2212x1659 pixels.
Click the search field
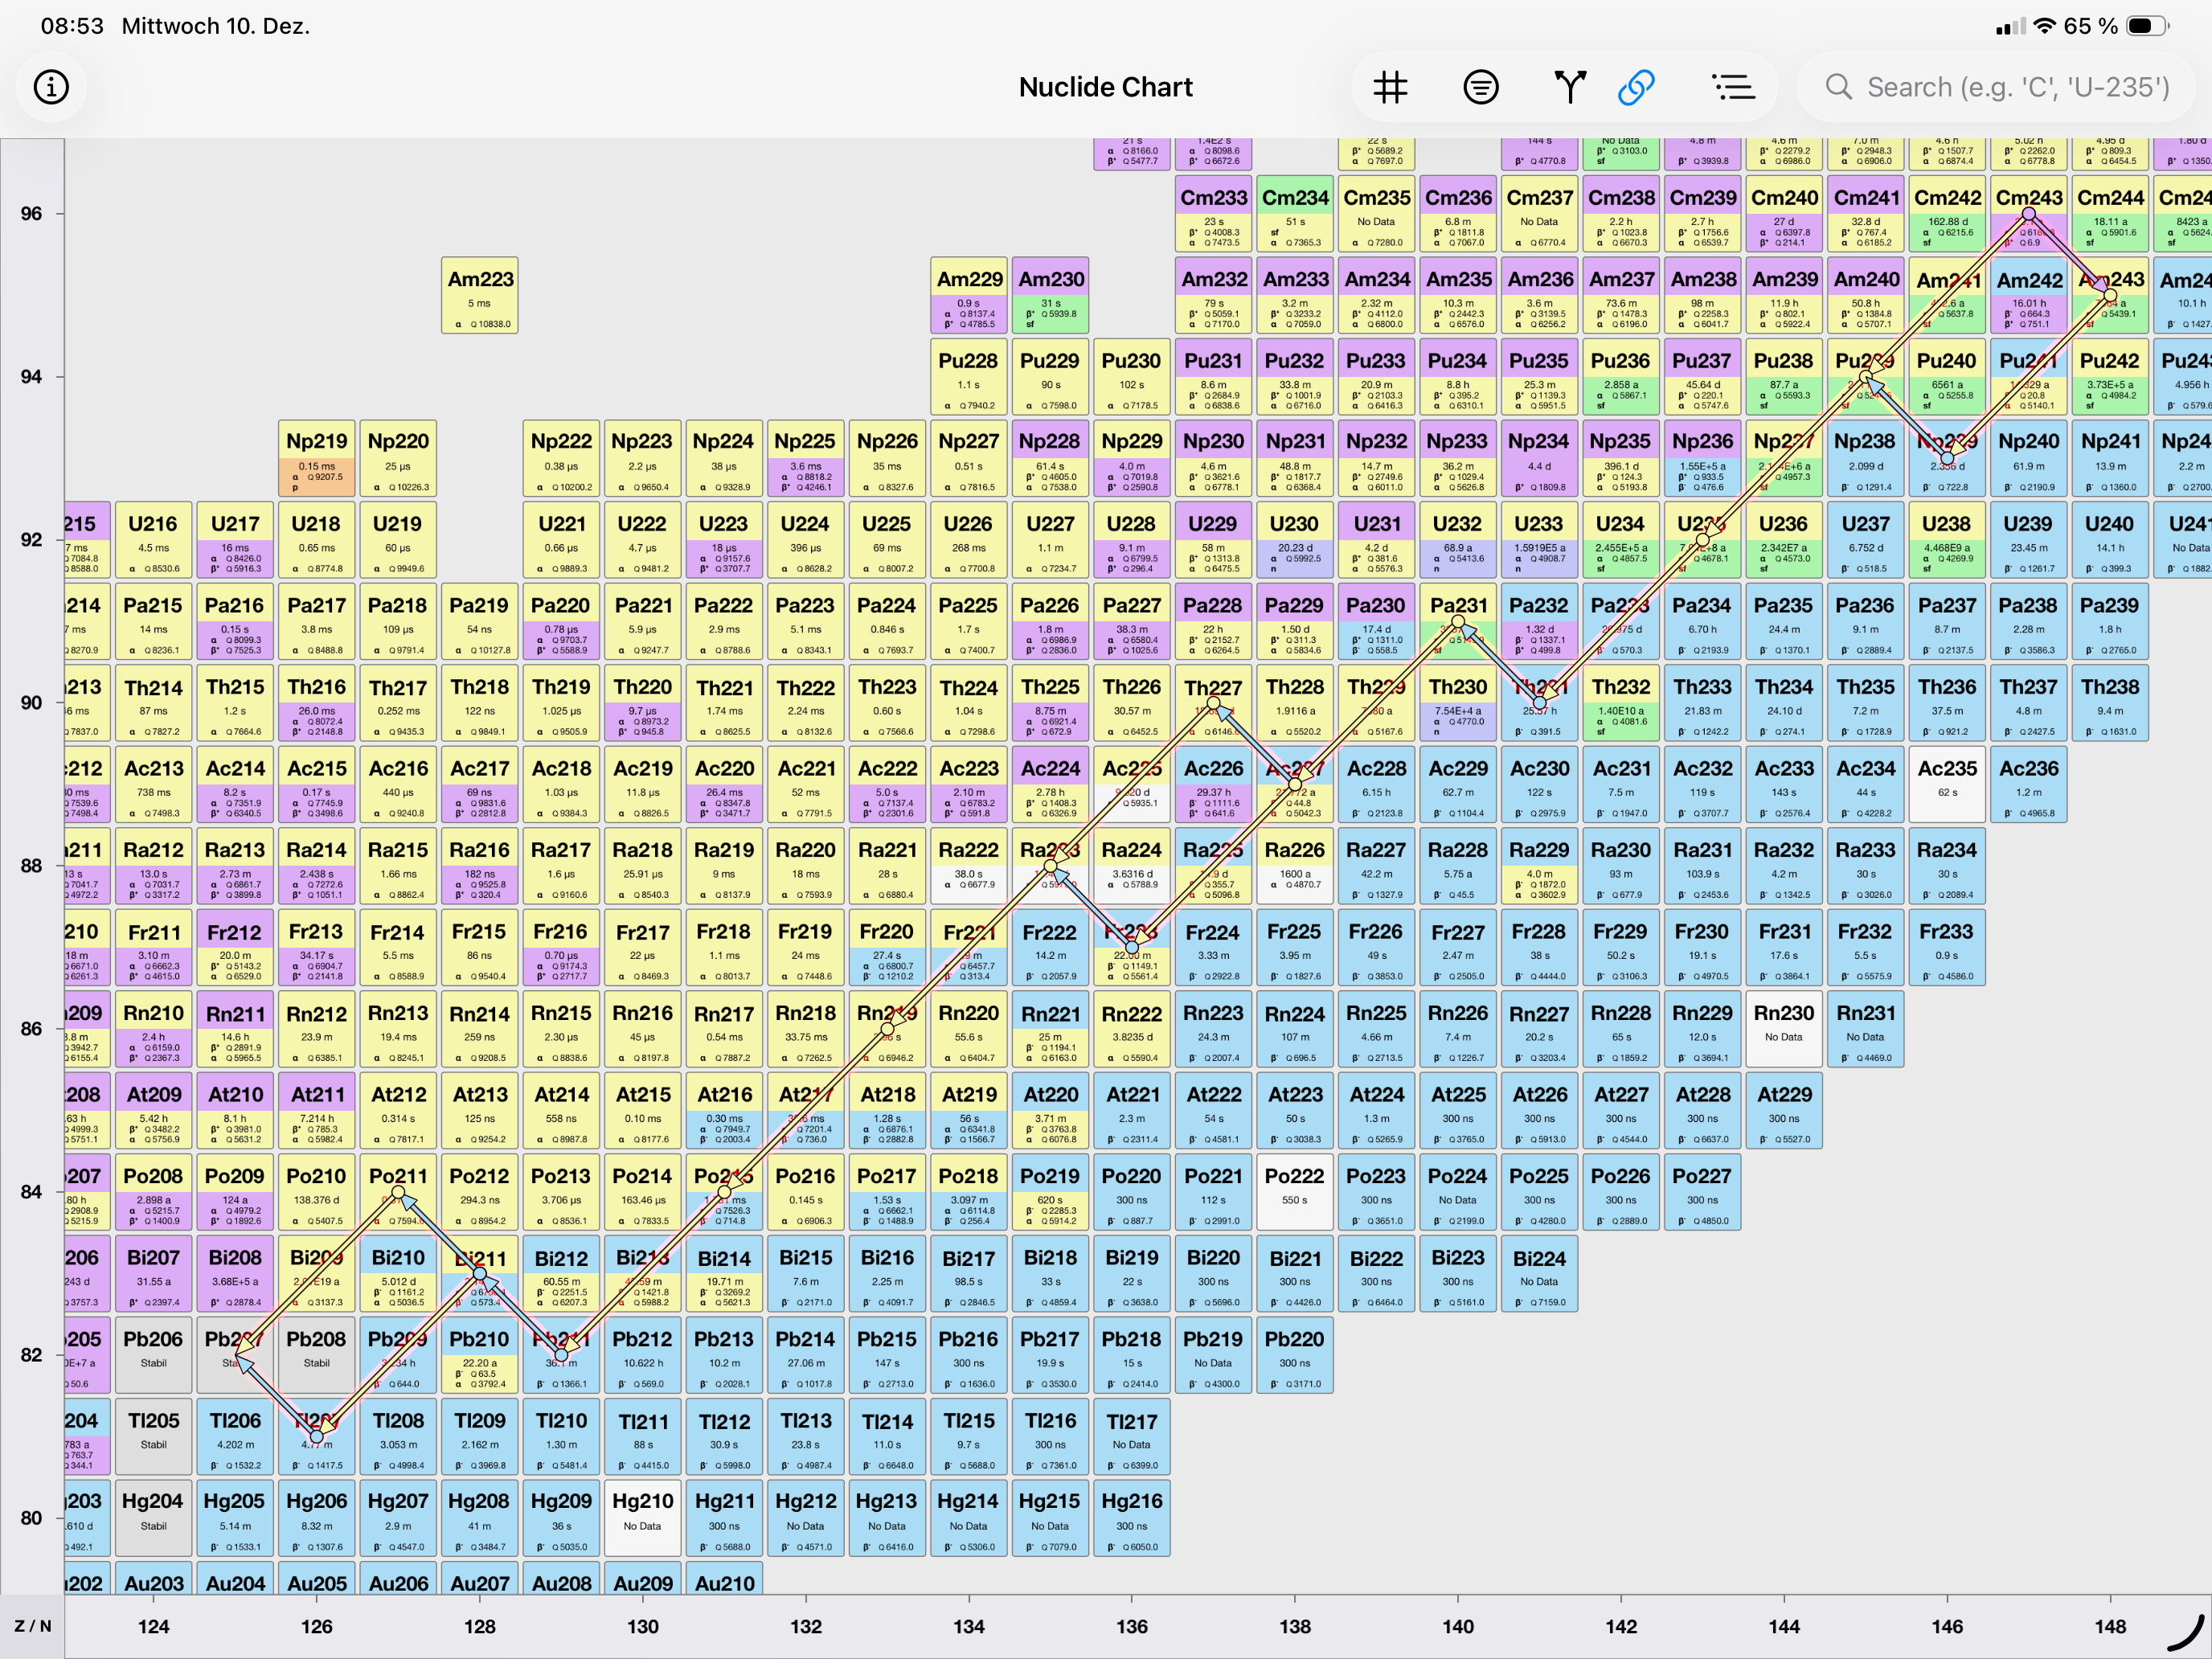[1995, 87]
